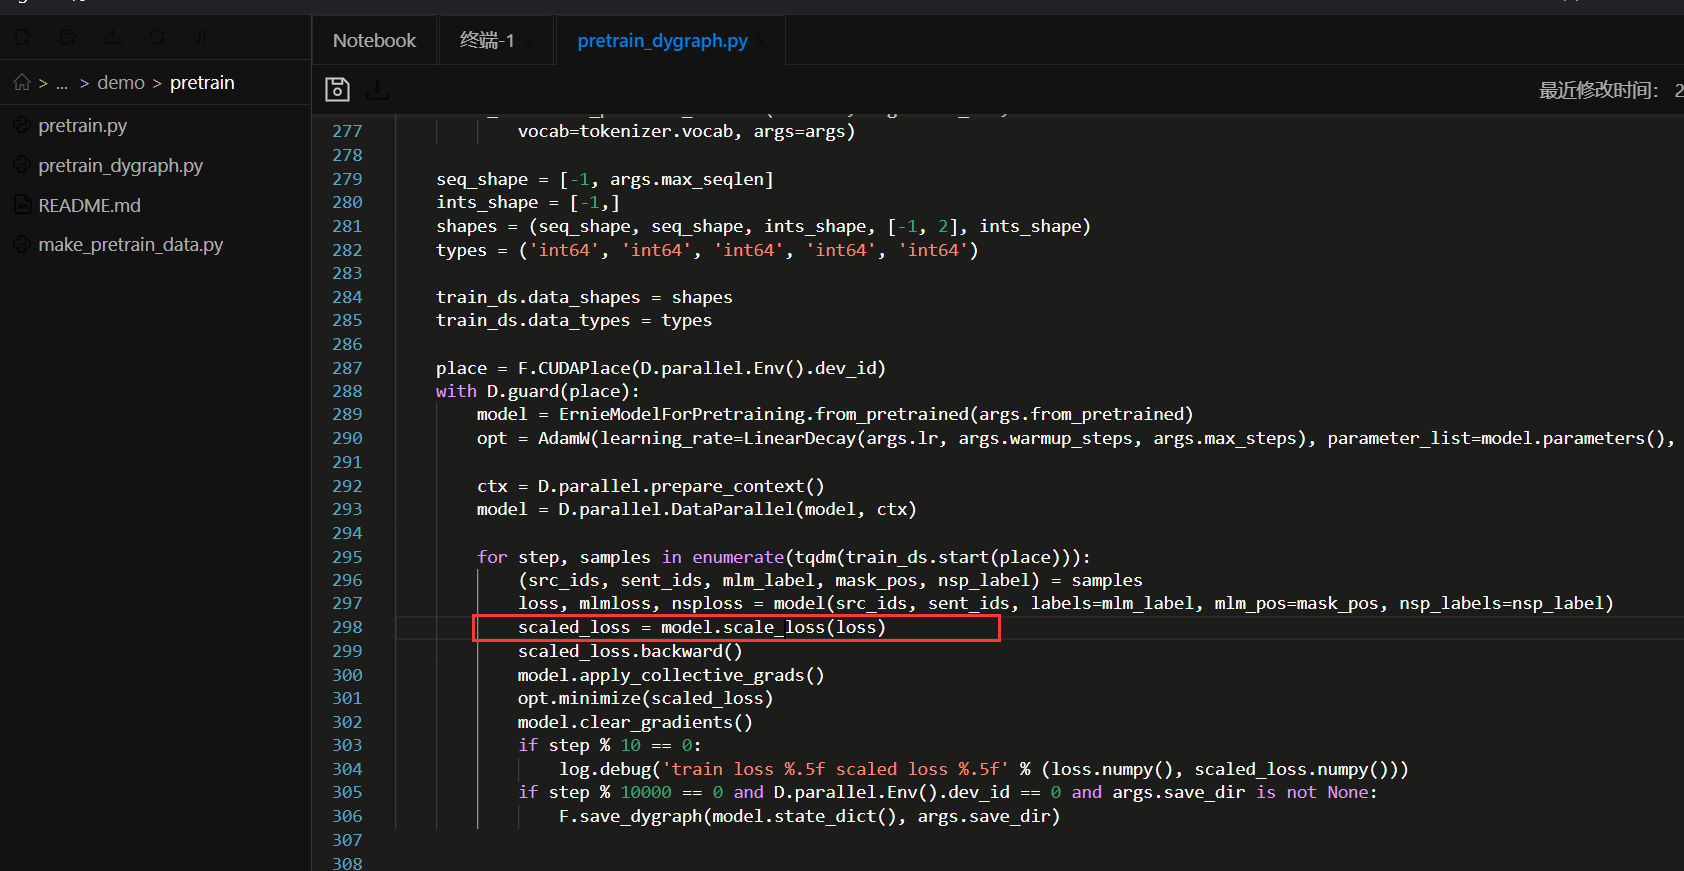Click the 'train_ds.data_shapes = shapes' line
Screen dimensions: 1684x871
(x=584, y=297)
